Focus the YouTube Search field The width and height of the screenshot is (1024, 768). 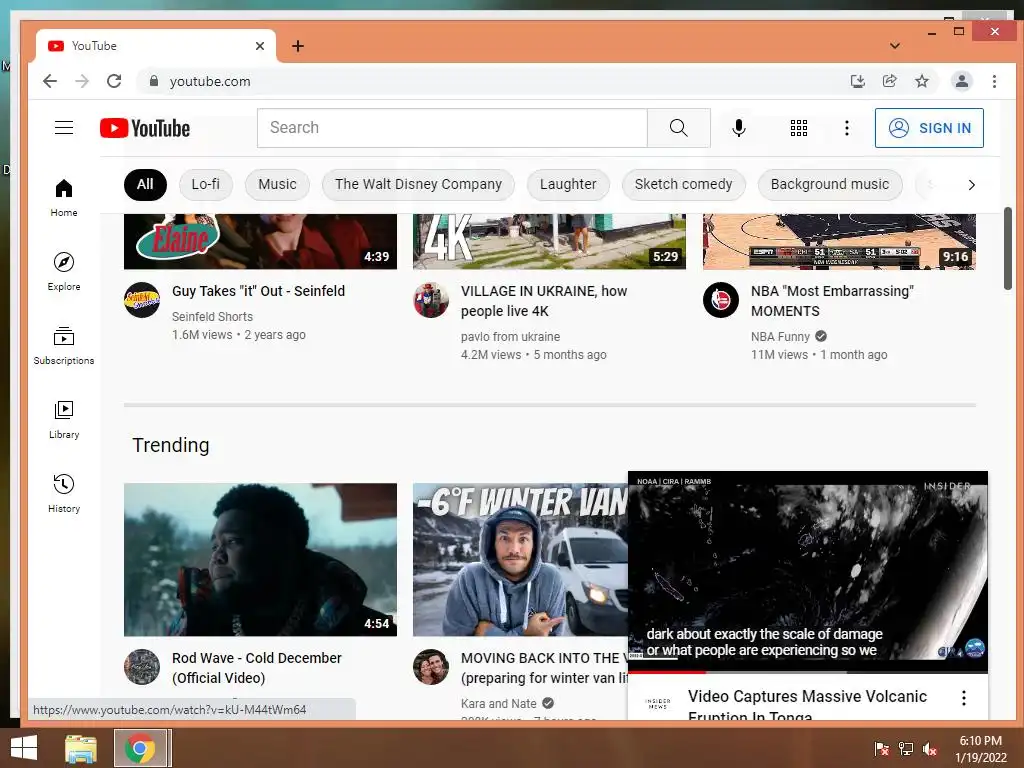tap(452, 127)
